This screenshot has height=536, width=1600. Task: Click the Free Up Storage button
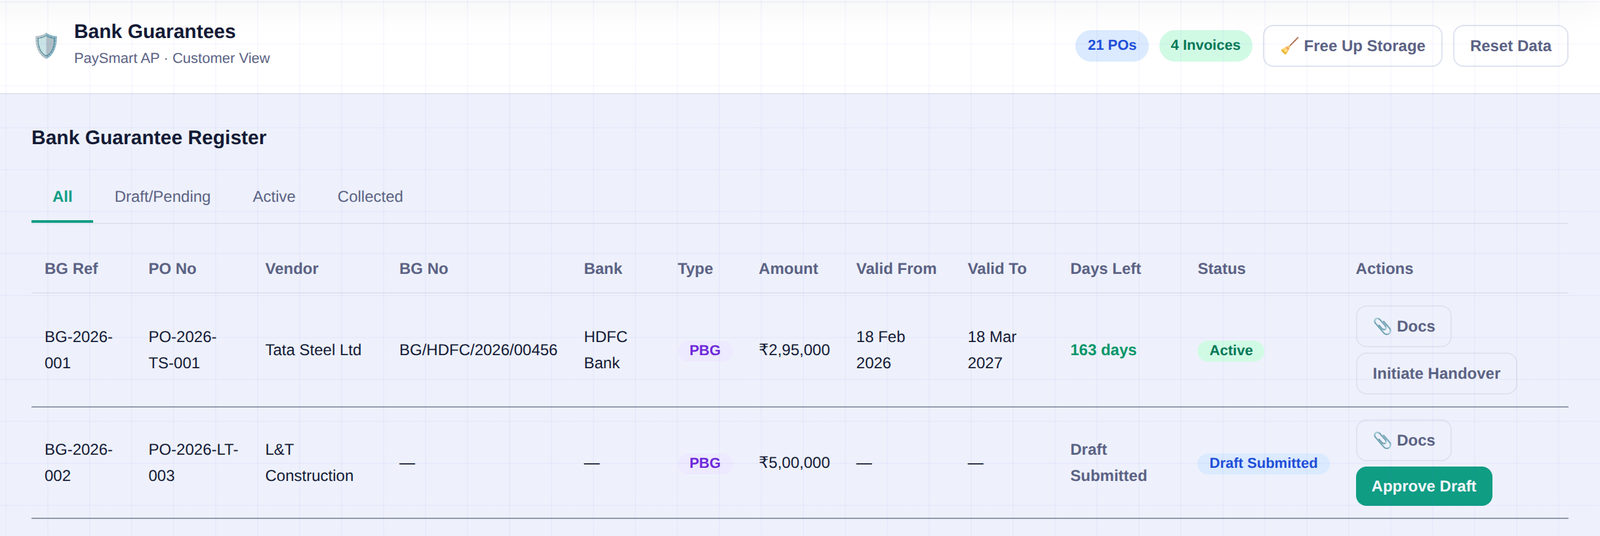click(1352, 46)
